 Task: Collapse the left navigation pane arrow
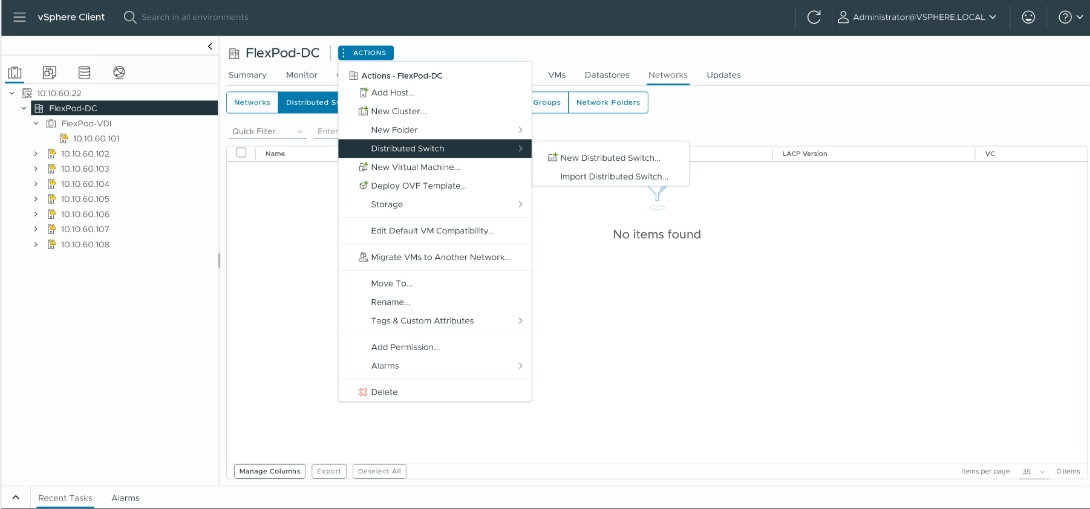pos(210,47)
